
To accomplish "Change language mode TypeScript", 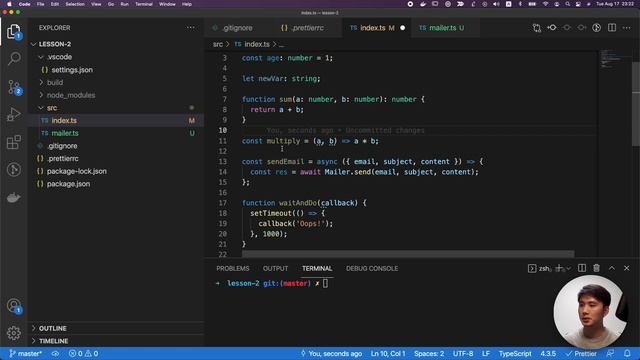I will click(x=515, y=353).
